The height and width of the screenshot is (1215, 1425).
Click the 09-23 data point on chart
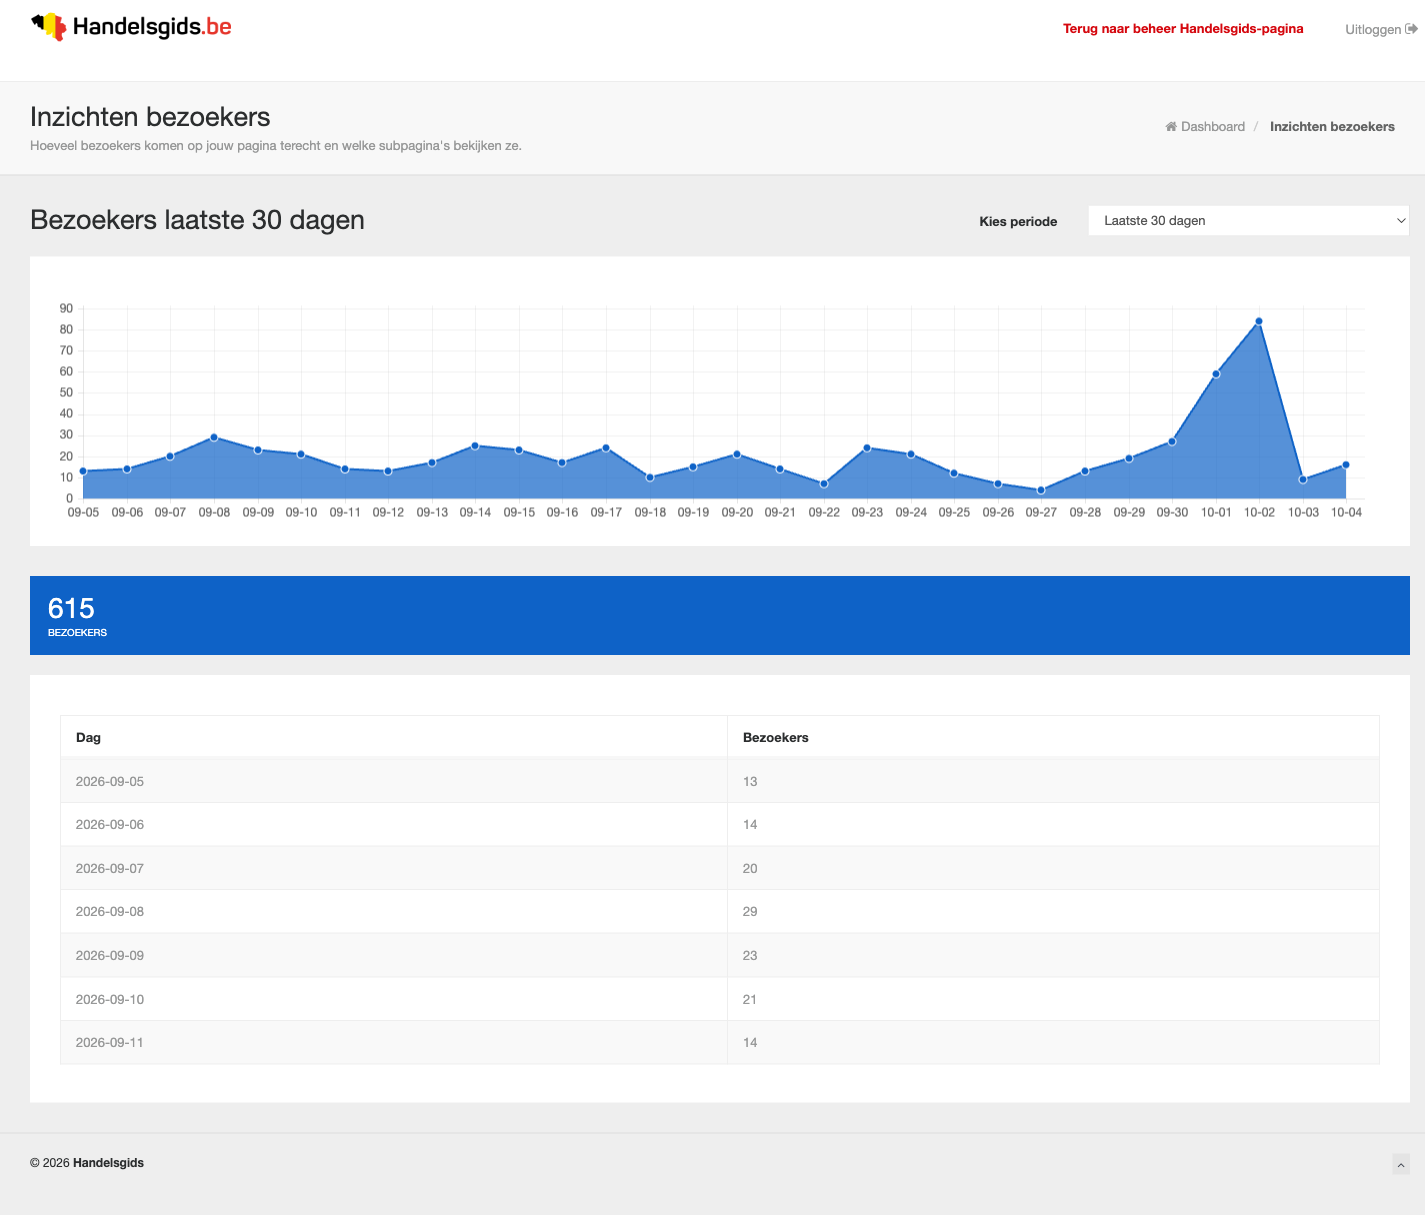point(867,448)
